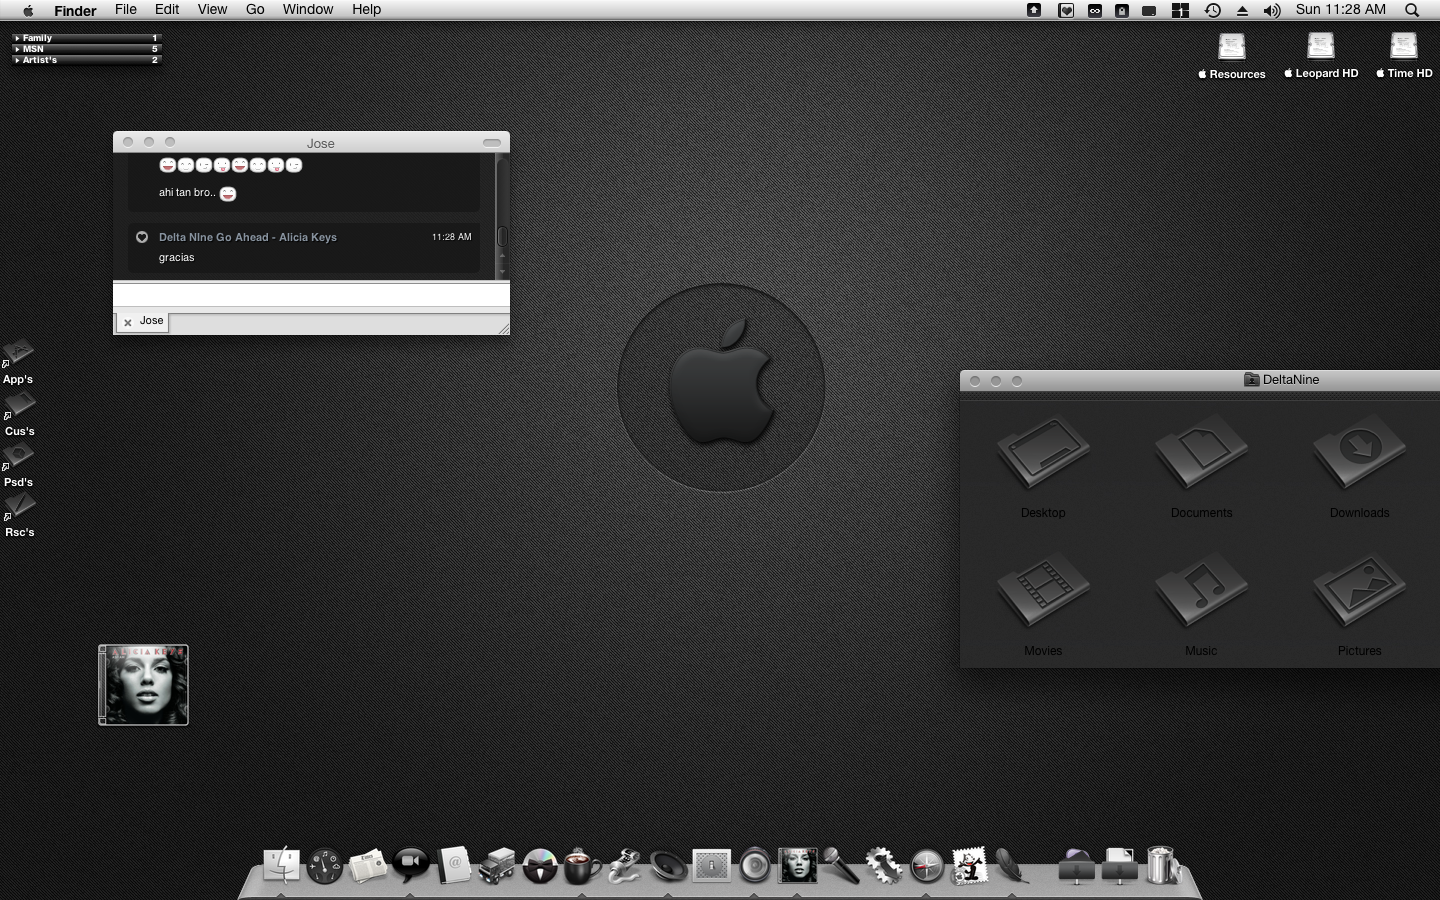This screenshot has width=1440, height=900.
Task: Open the gray info panel dock icon
Action: click(x=712, y=866)
